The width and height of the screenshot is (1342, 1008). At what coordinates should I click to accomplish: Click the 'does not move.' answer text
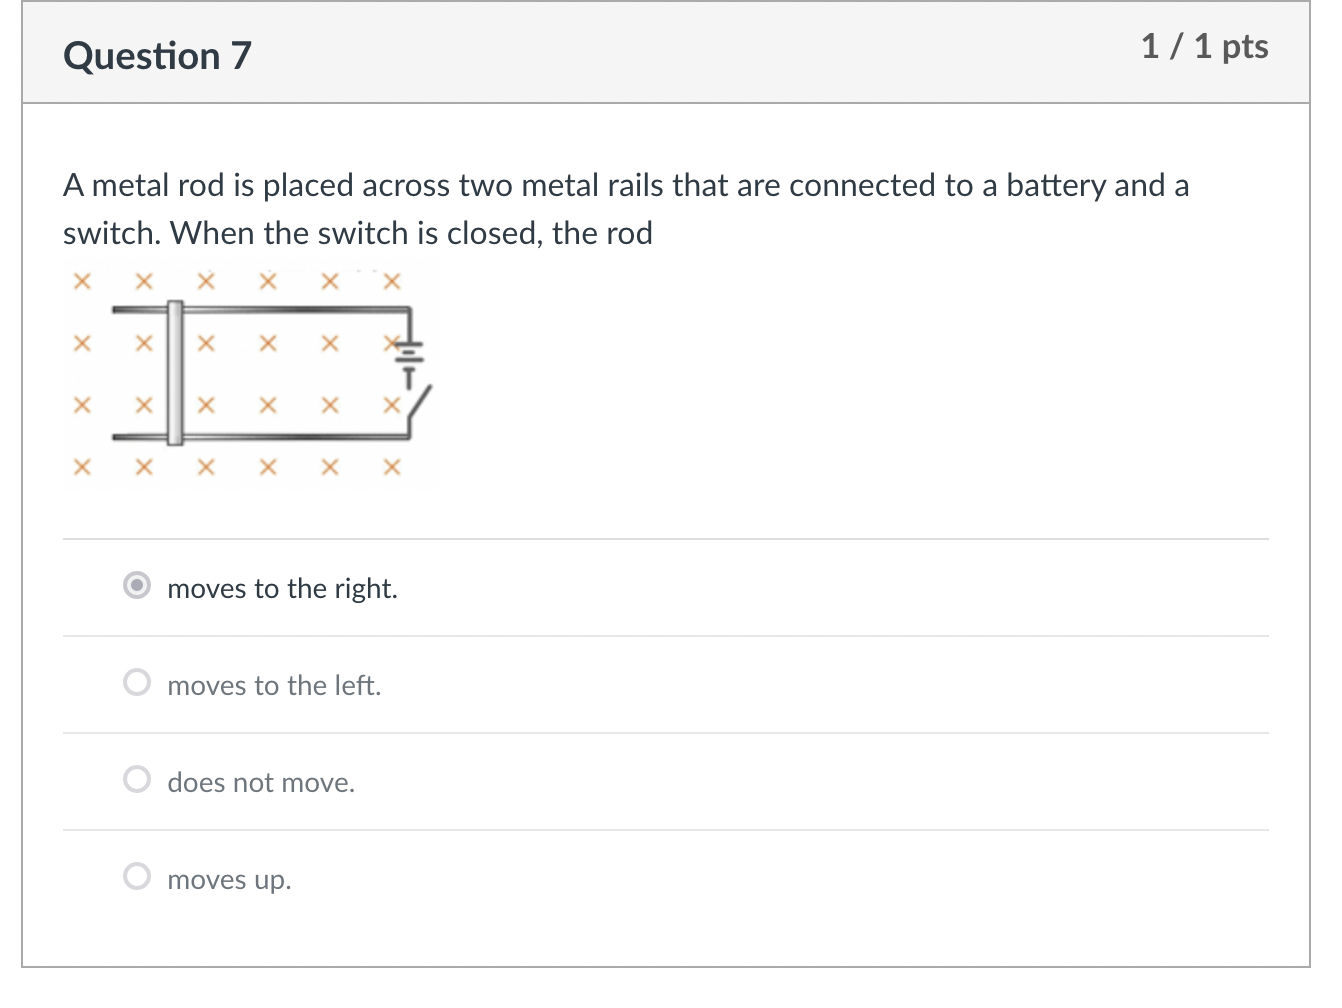[x=261, y=783]
